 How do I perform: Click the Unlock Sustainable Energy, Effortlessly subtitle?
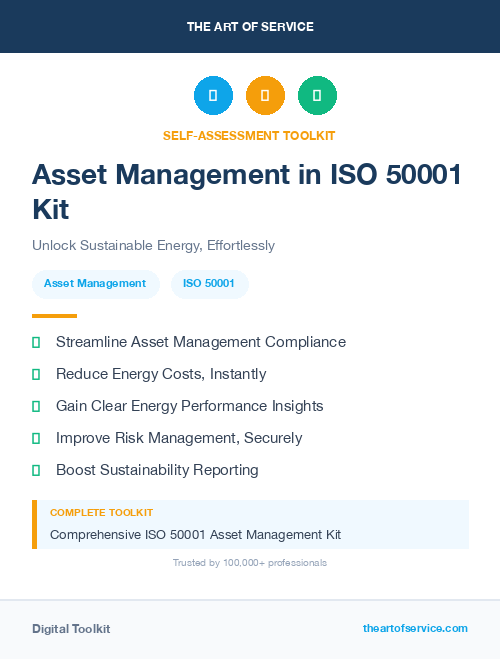click(153, 245)
